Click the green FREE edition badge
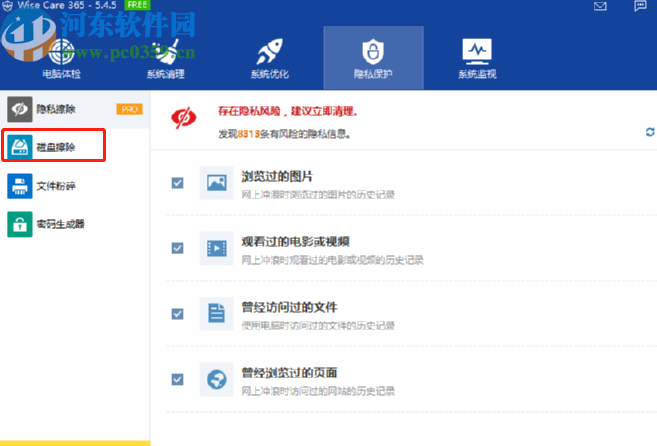The height and width of the screenshot is (446, 657). (137, 5)
